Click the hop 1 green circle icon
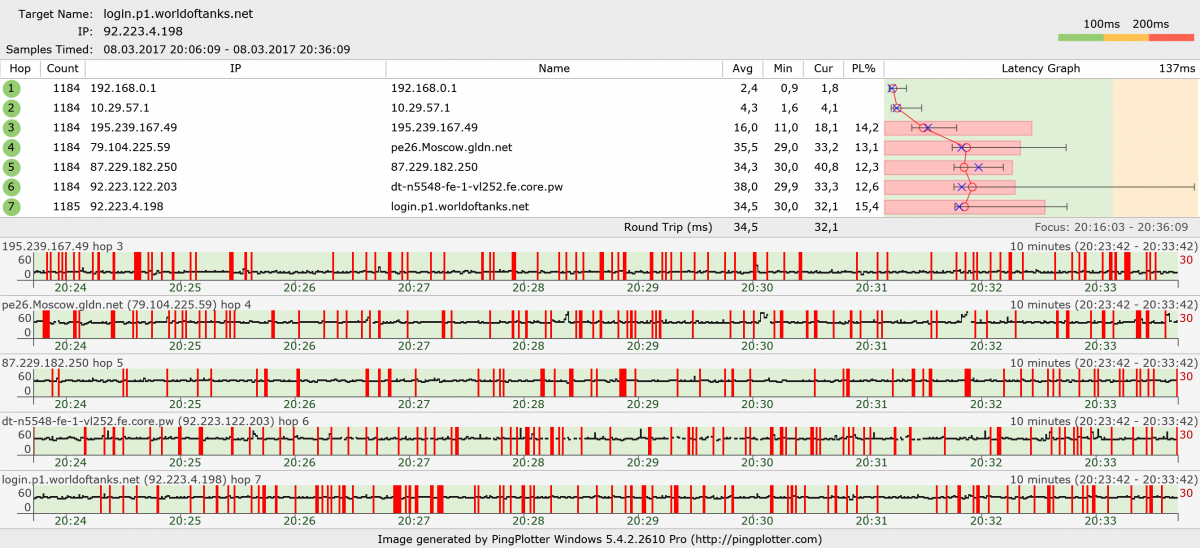 pyautogui.click(x=12, y=88)
